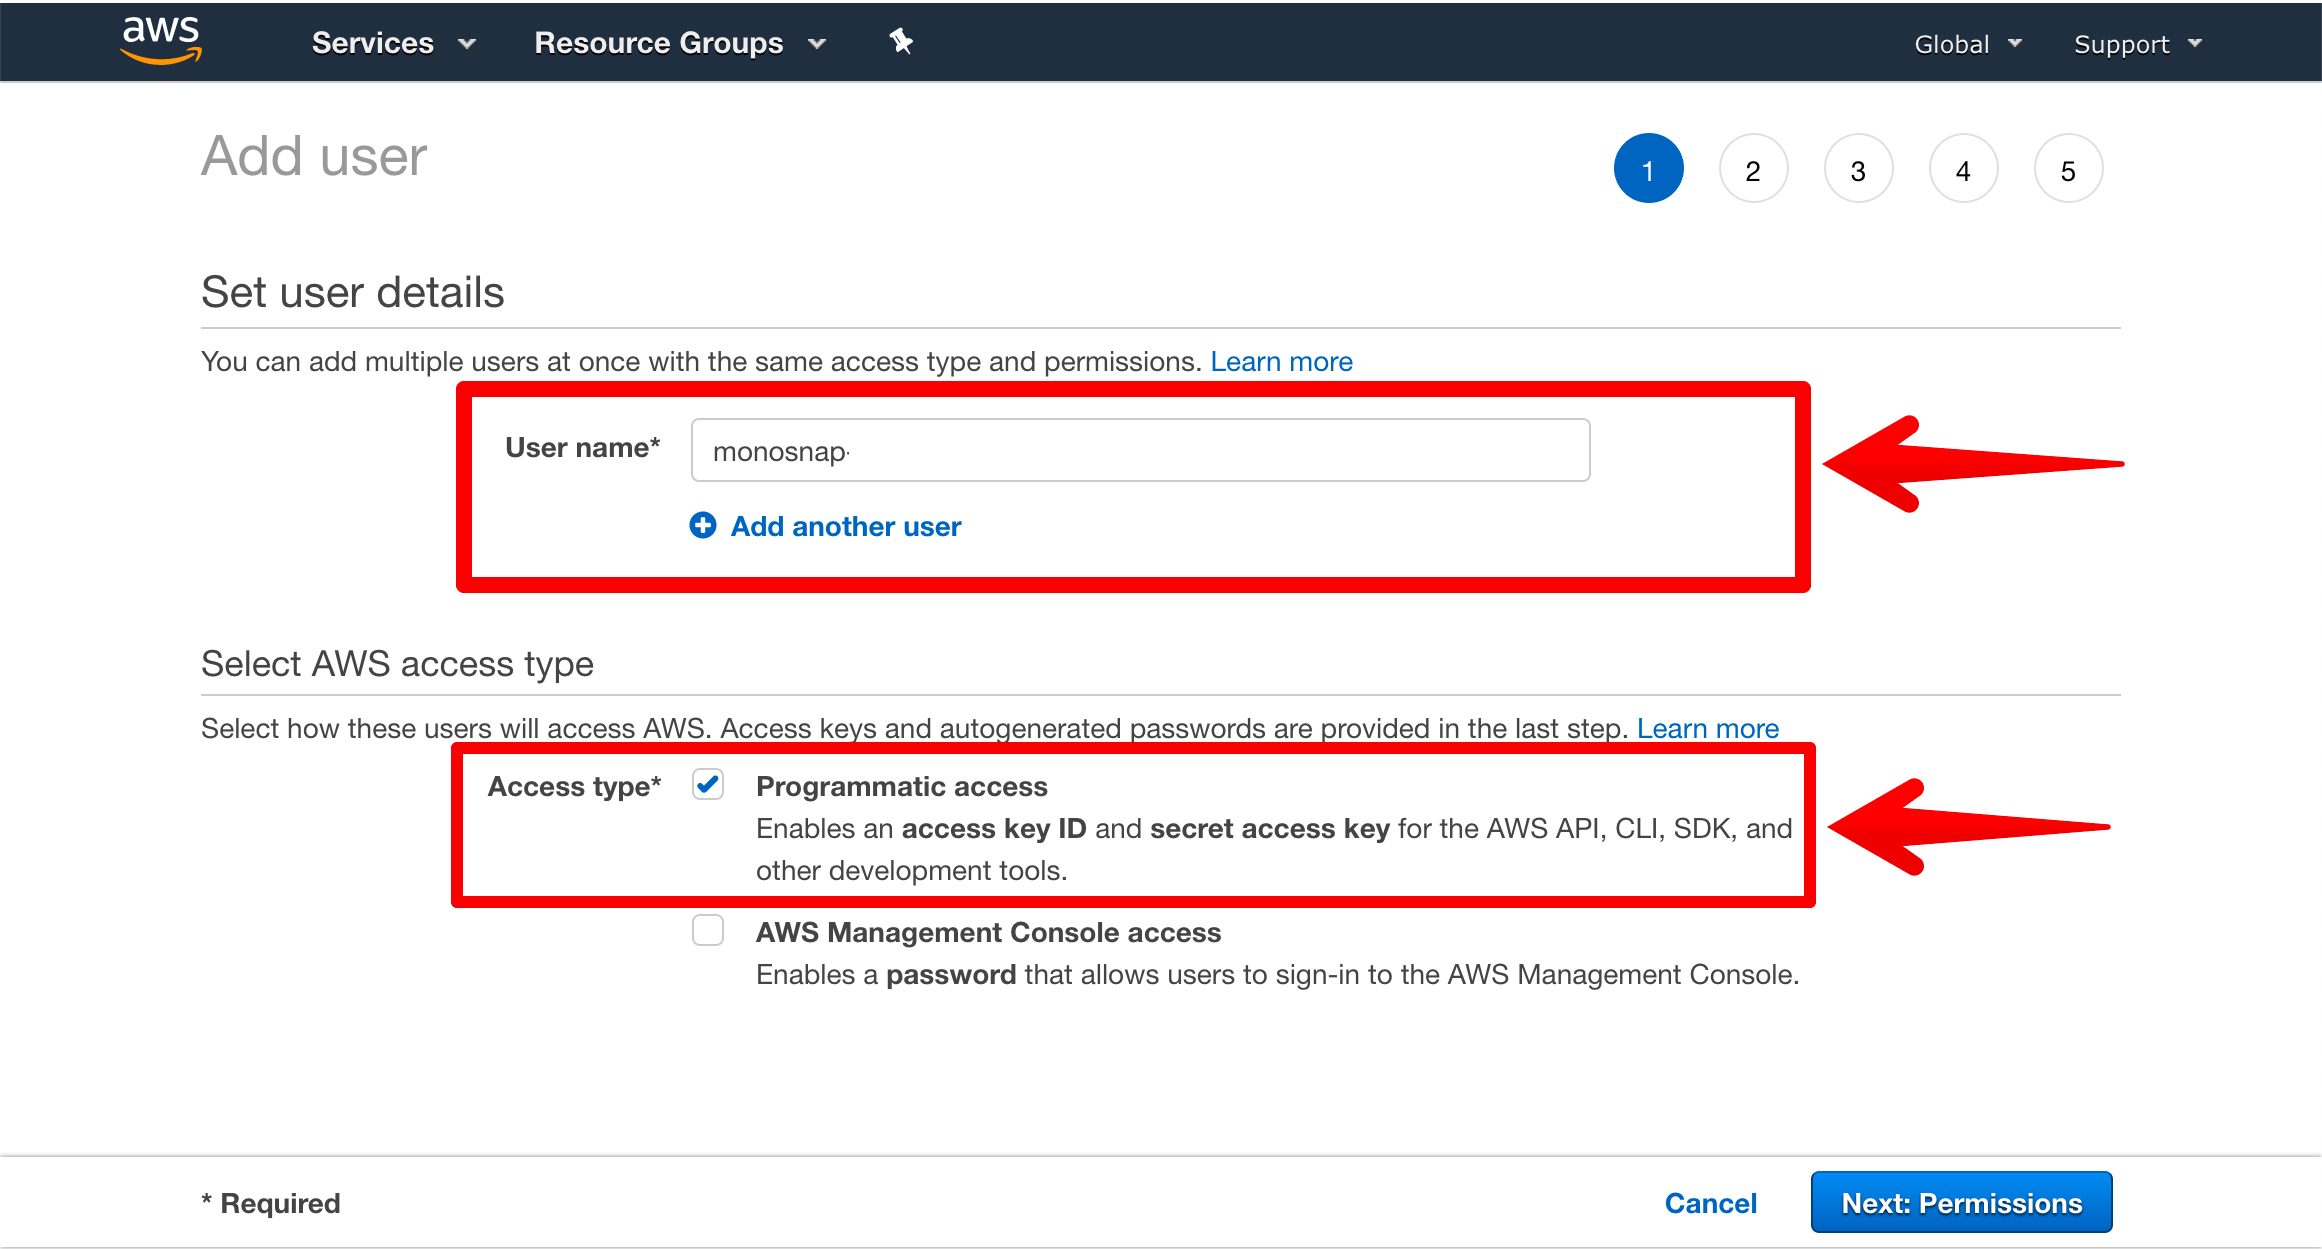Jump to wizard step 5 circle
This screenshot has height=1249, width=2322.
click(2068, 169)
